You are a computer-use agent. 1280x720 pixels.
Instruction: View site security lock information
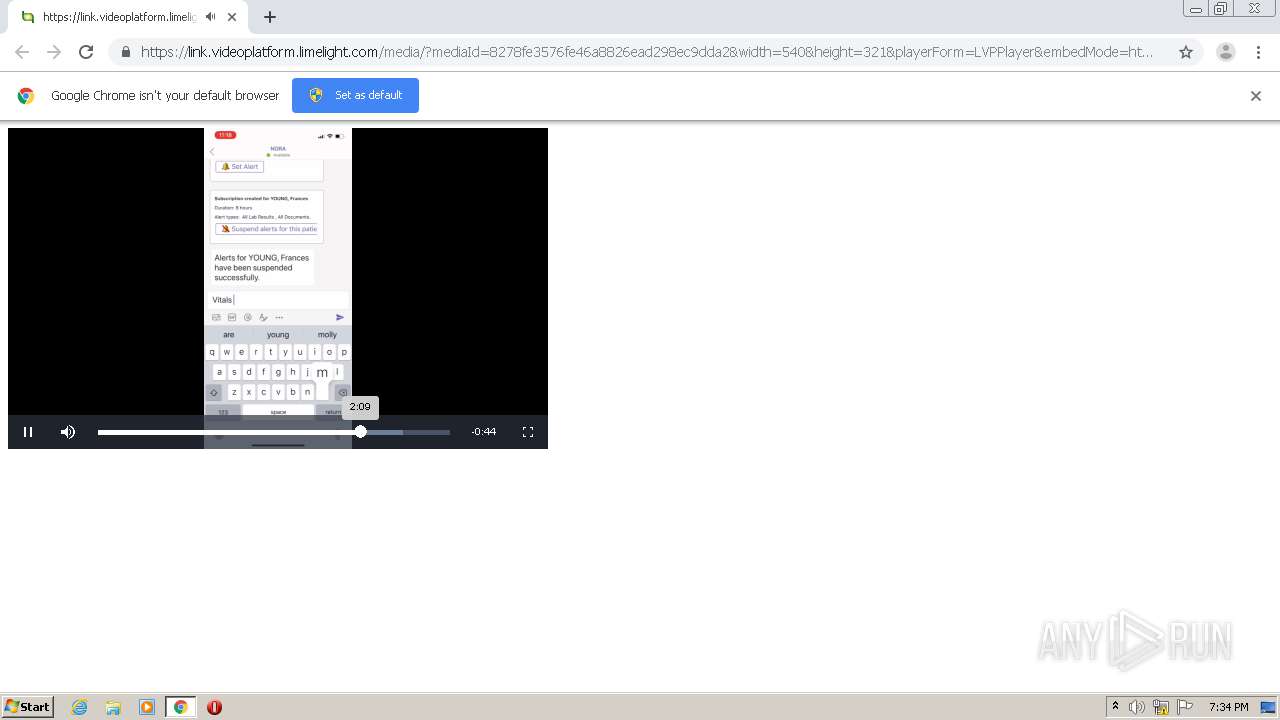tap(125, 52)
